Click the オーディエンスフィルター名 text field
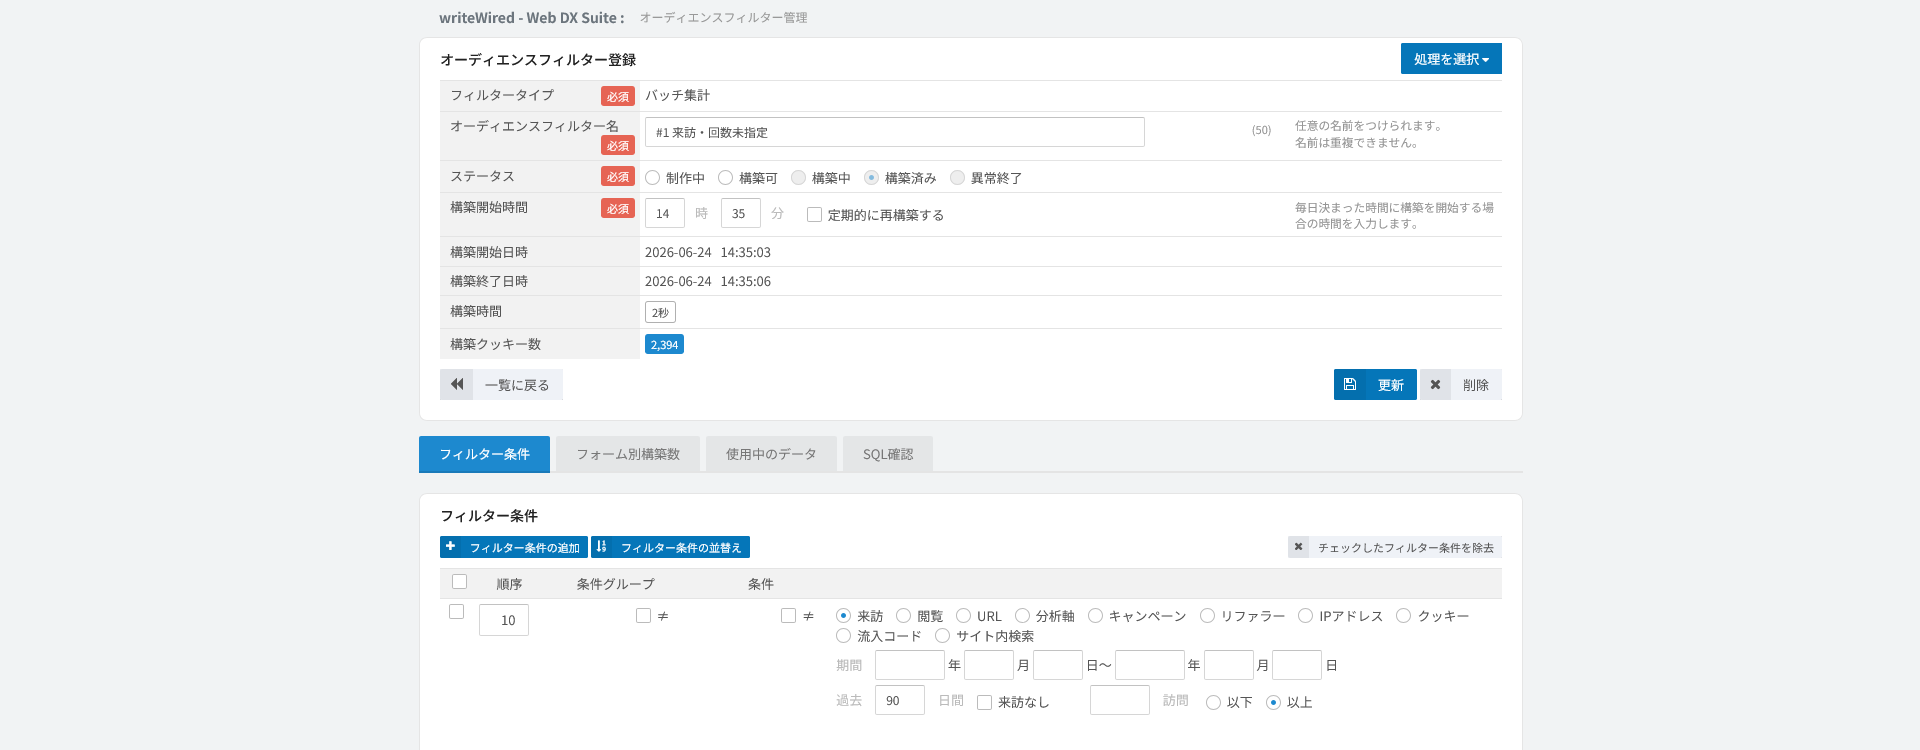Image resolution: width=1920 pixels, height=750 pixels. click(894, 132)
